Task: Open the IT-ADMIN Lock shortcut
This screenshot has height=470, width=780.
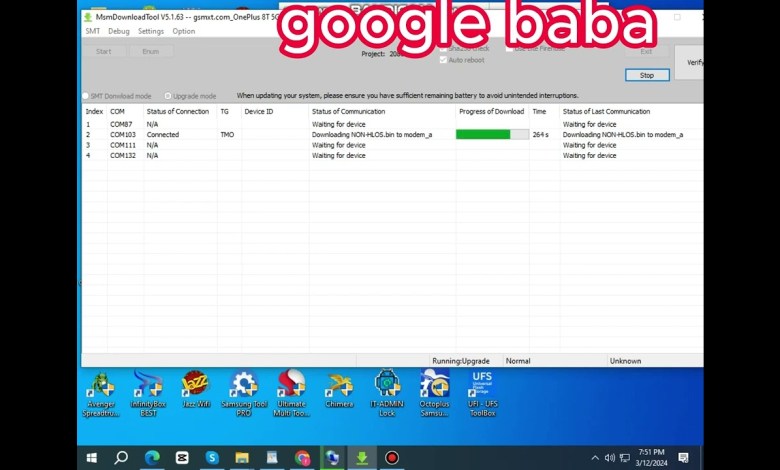Action: [x=387, y=385]
